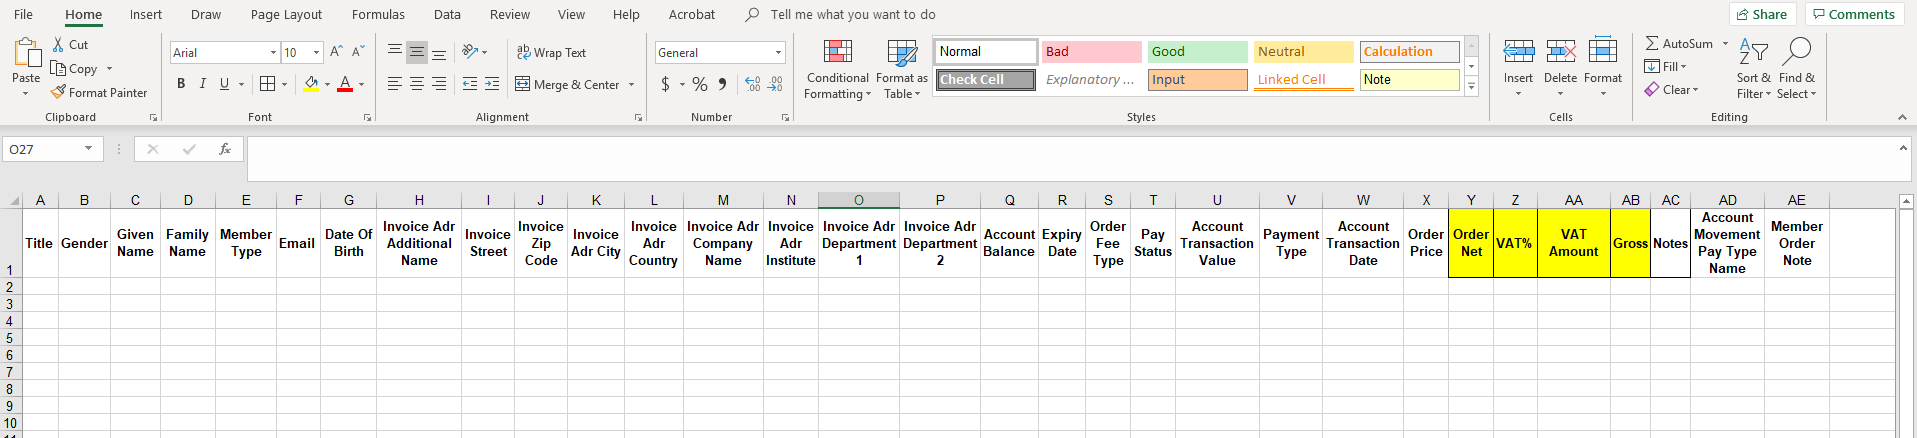Image resolution: width=1917 pixels, height=438 pixels.
Task: Click the Share button
Action: [x=1761, y=14]
